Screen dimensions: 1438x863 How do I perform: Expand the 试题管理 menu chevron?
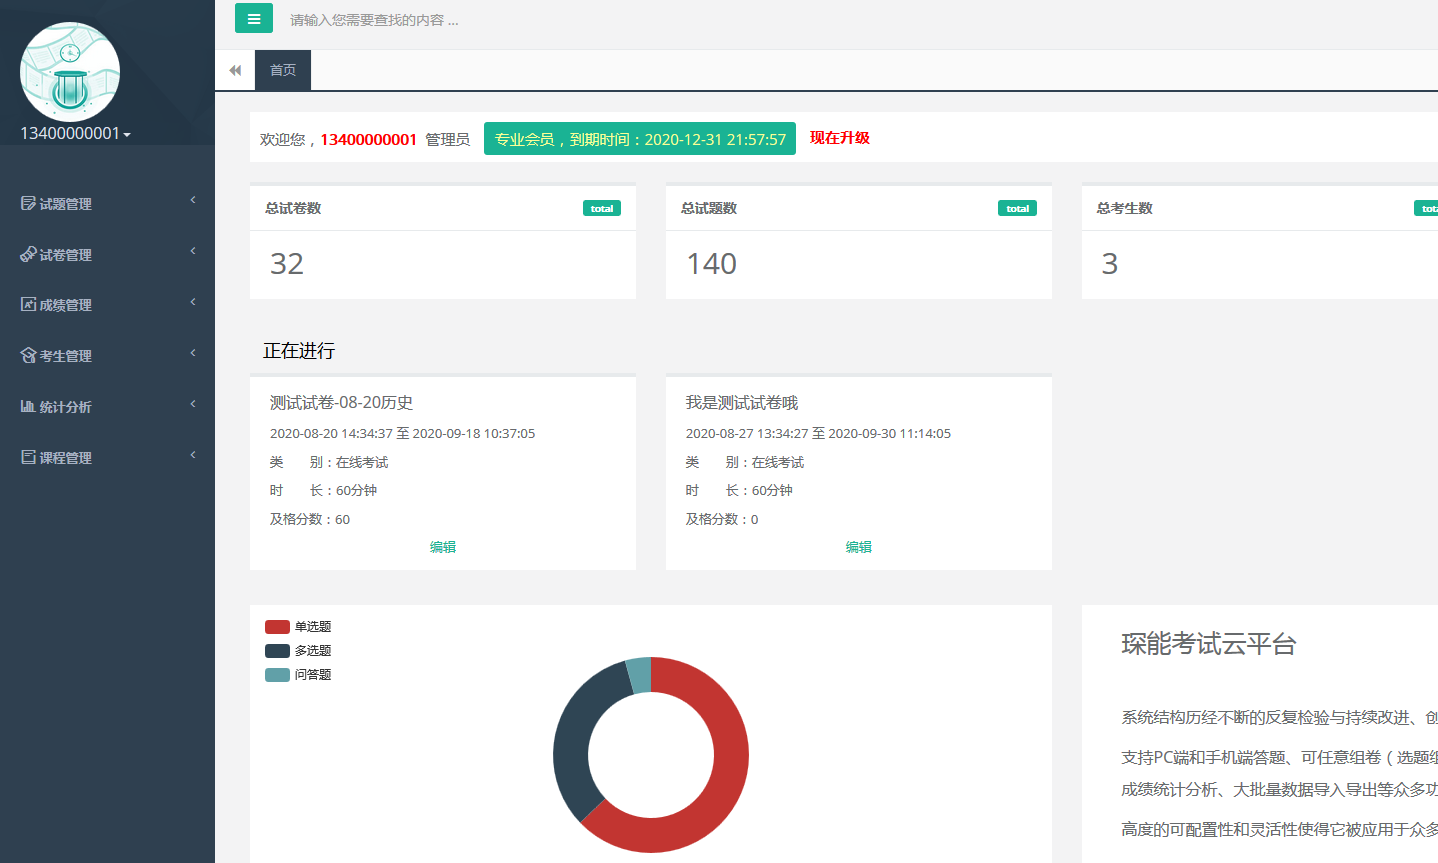pyautogui.click(x=193, y=200)
